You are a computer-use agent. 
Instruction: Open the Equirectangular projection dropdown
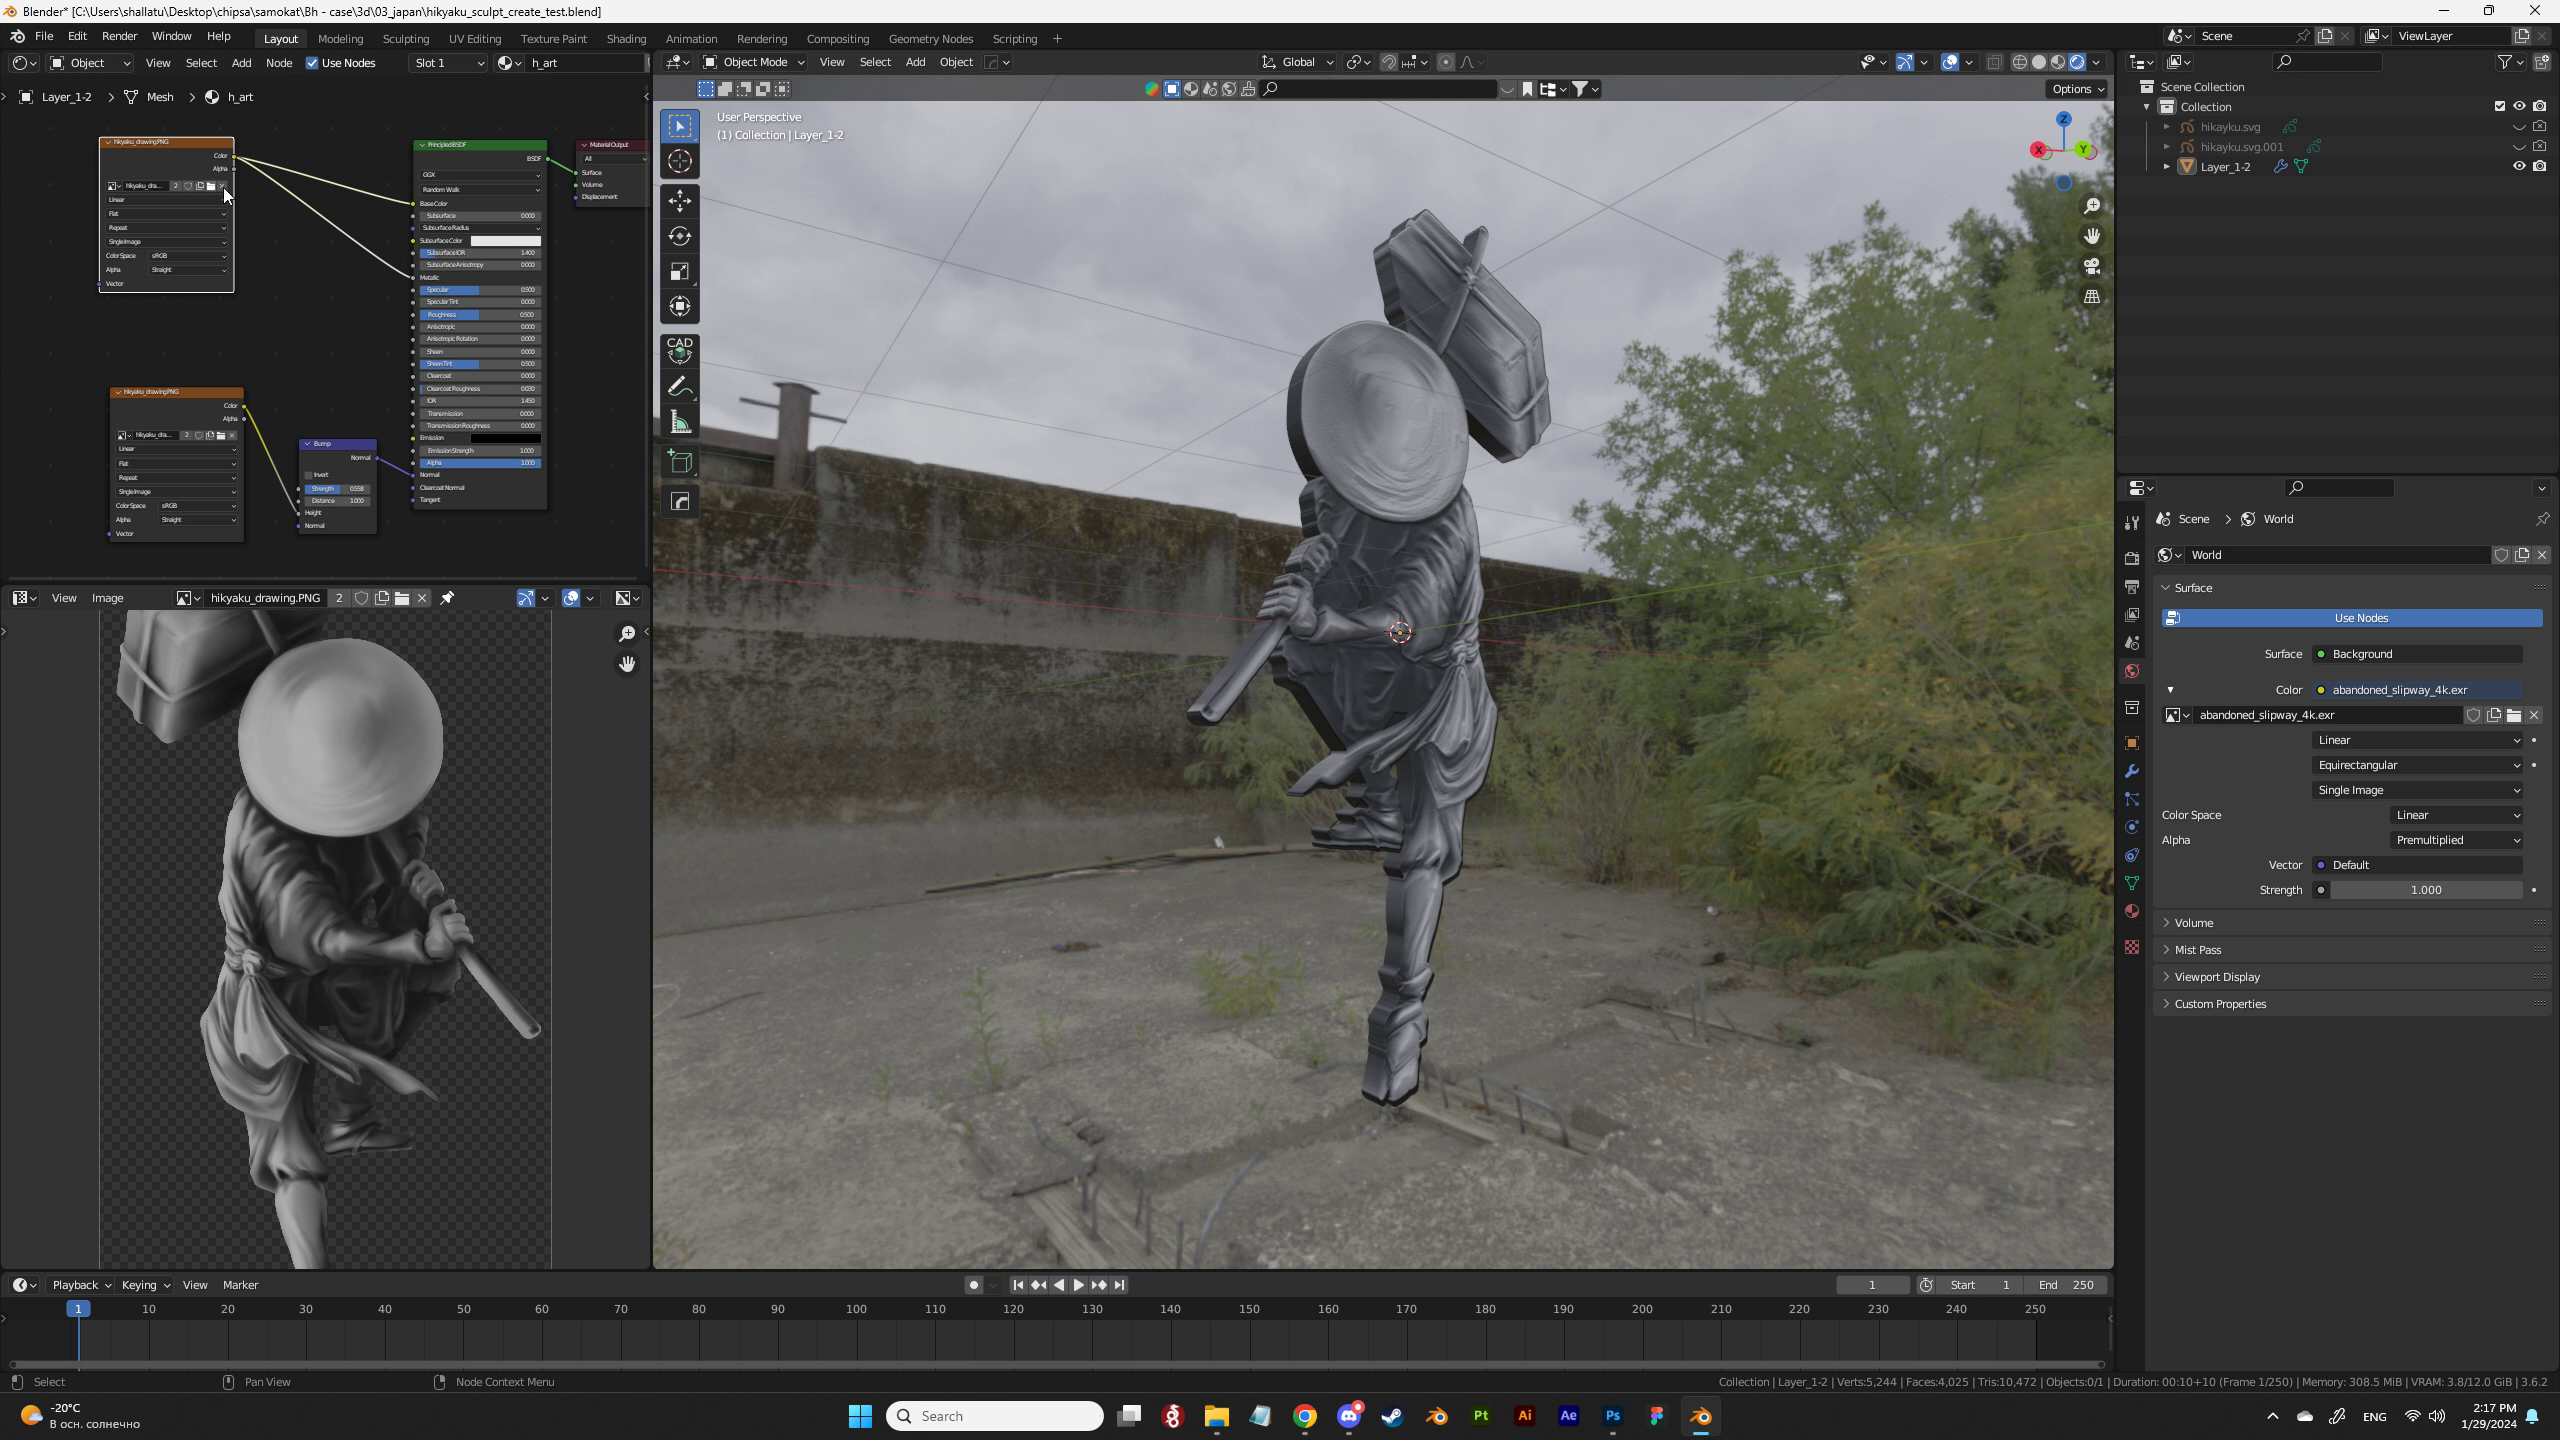click(x=2417, y=765)
